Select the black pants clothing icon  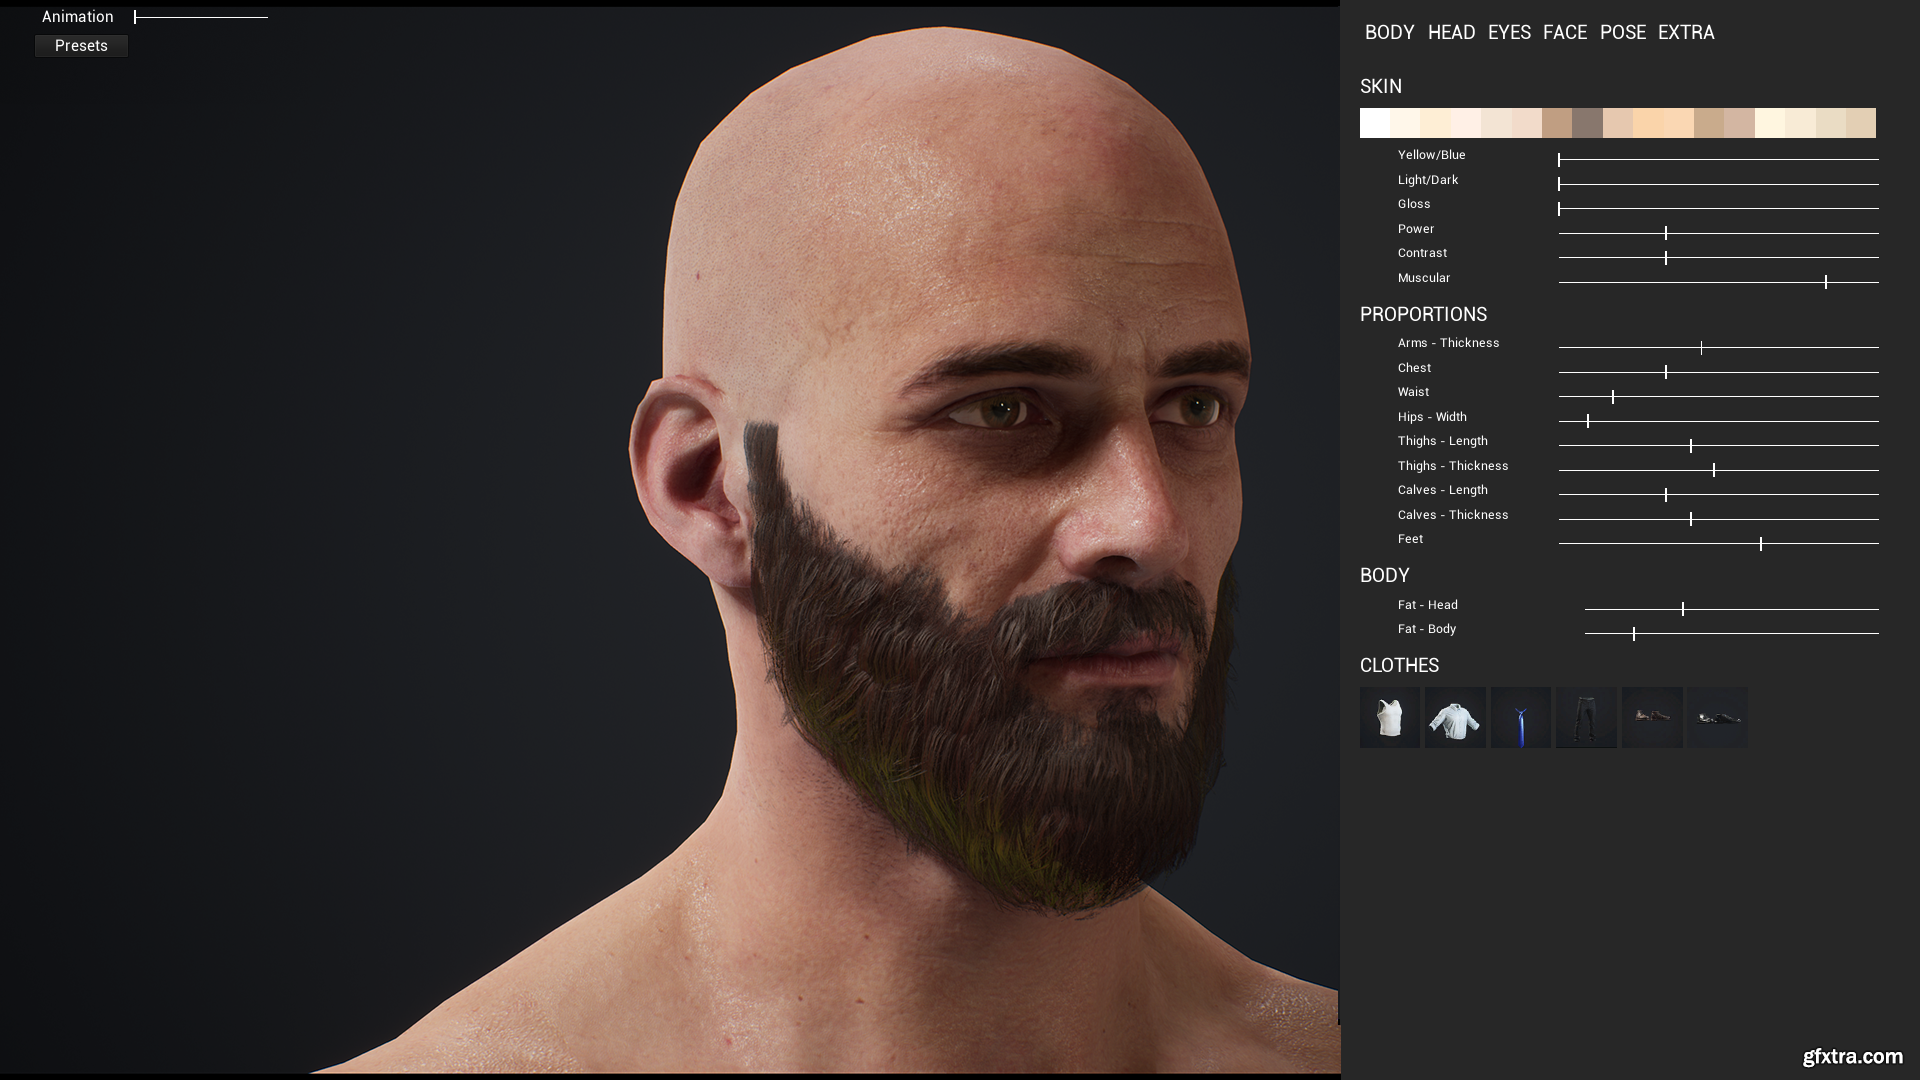[1586, 717]
